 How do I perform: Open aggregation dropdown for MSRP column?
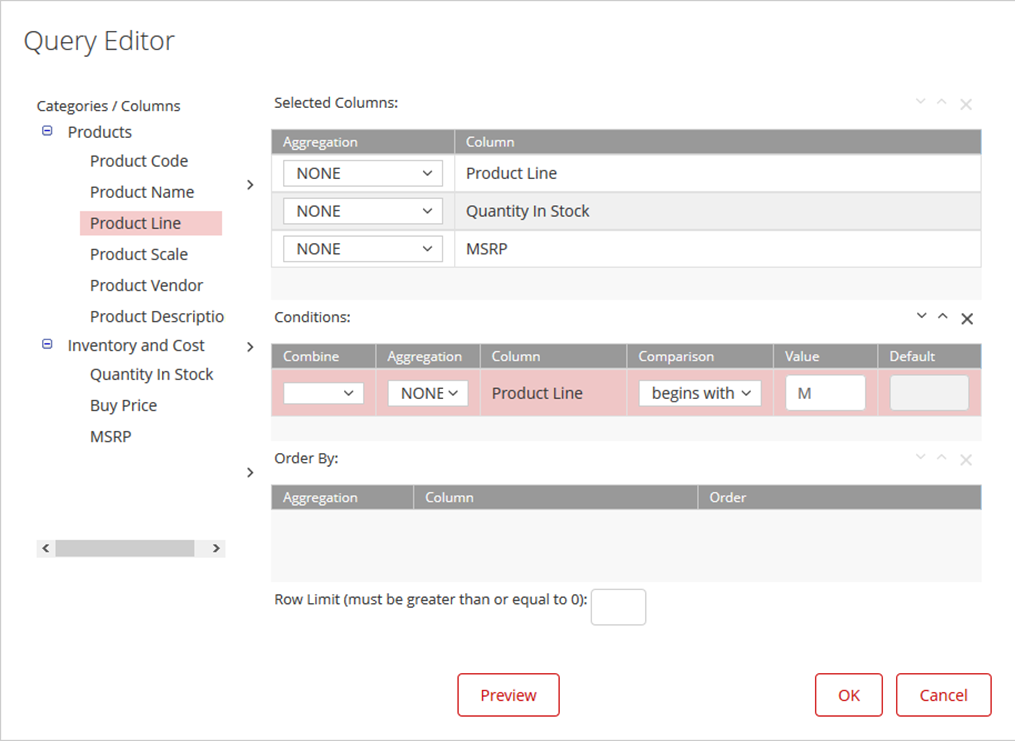(x=363, y=249)
